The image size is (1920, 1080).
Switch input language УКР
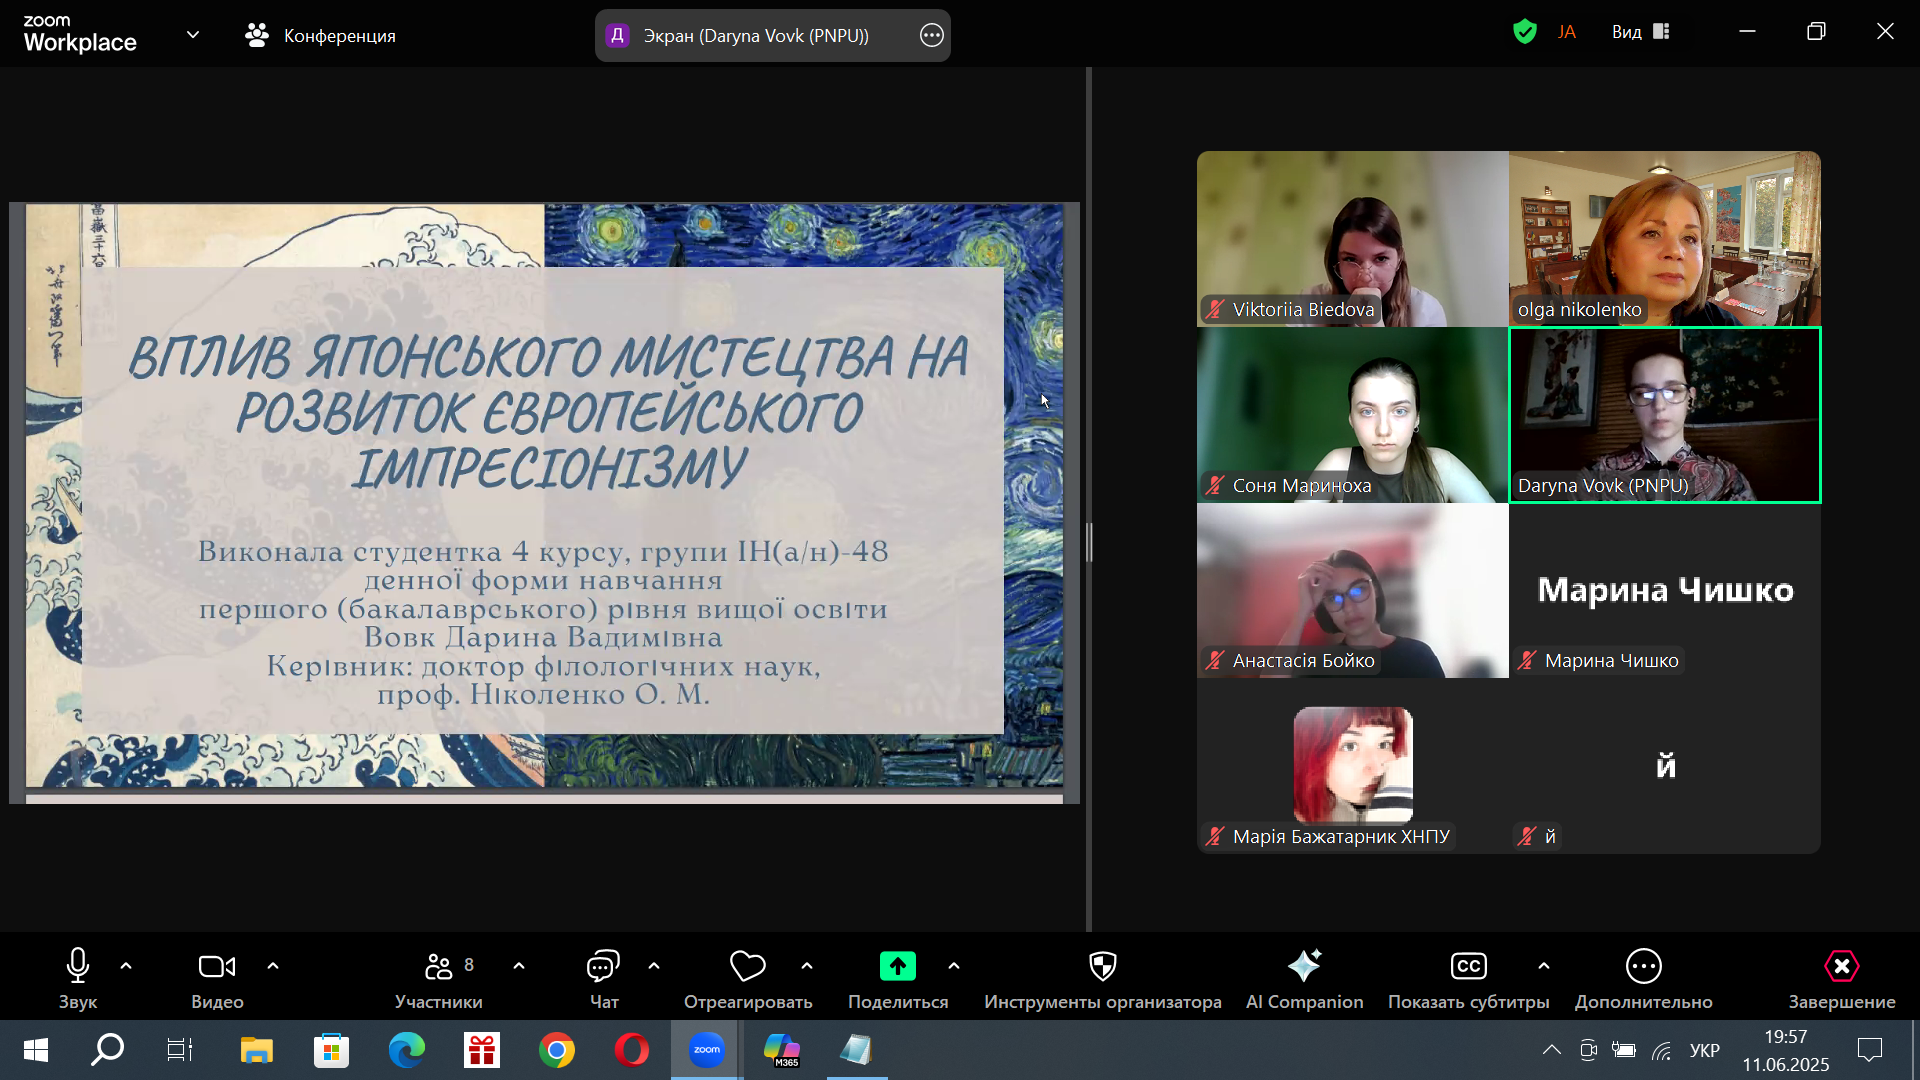1704,1050
